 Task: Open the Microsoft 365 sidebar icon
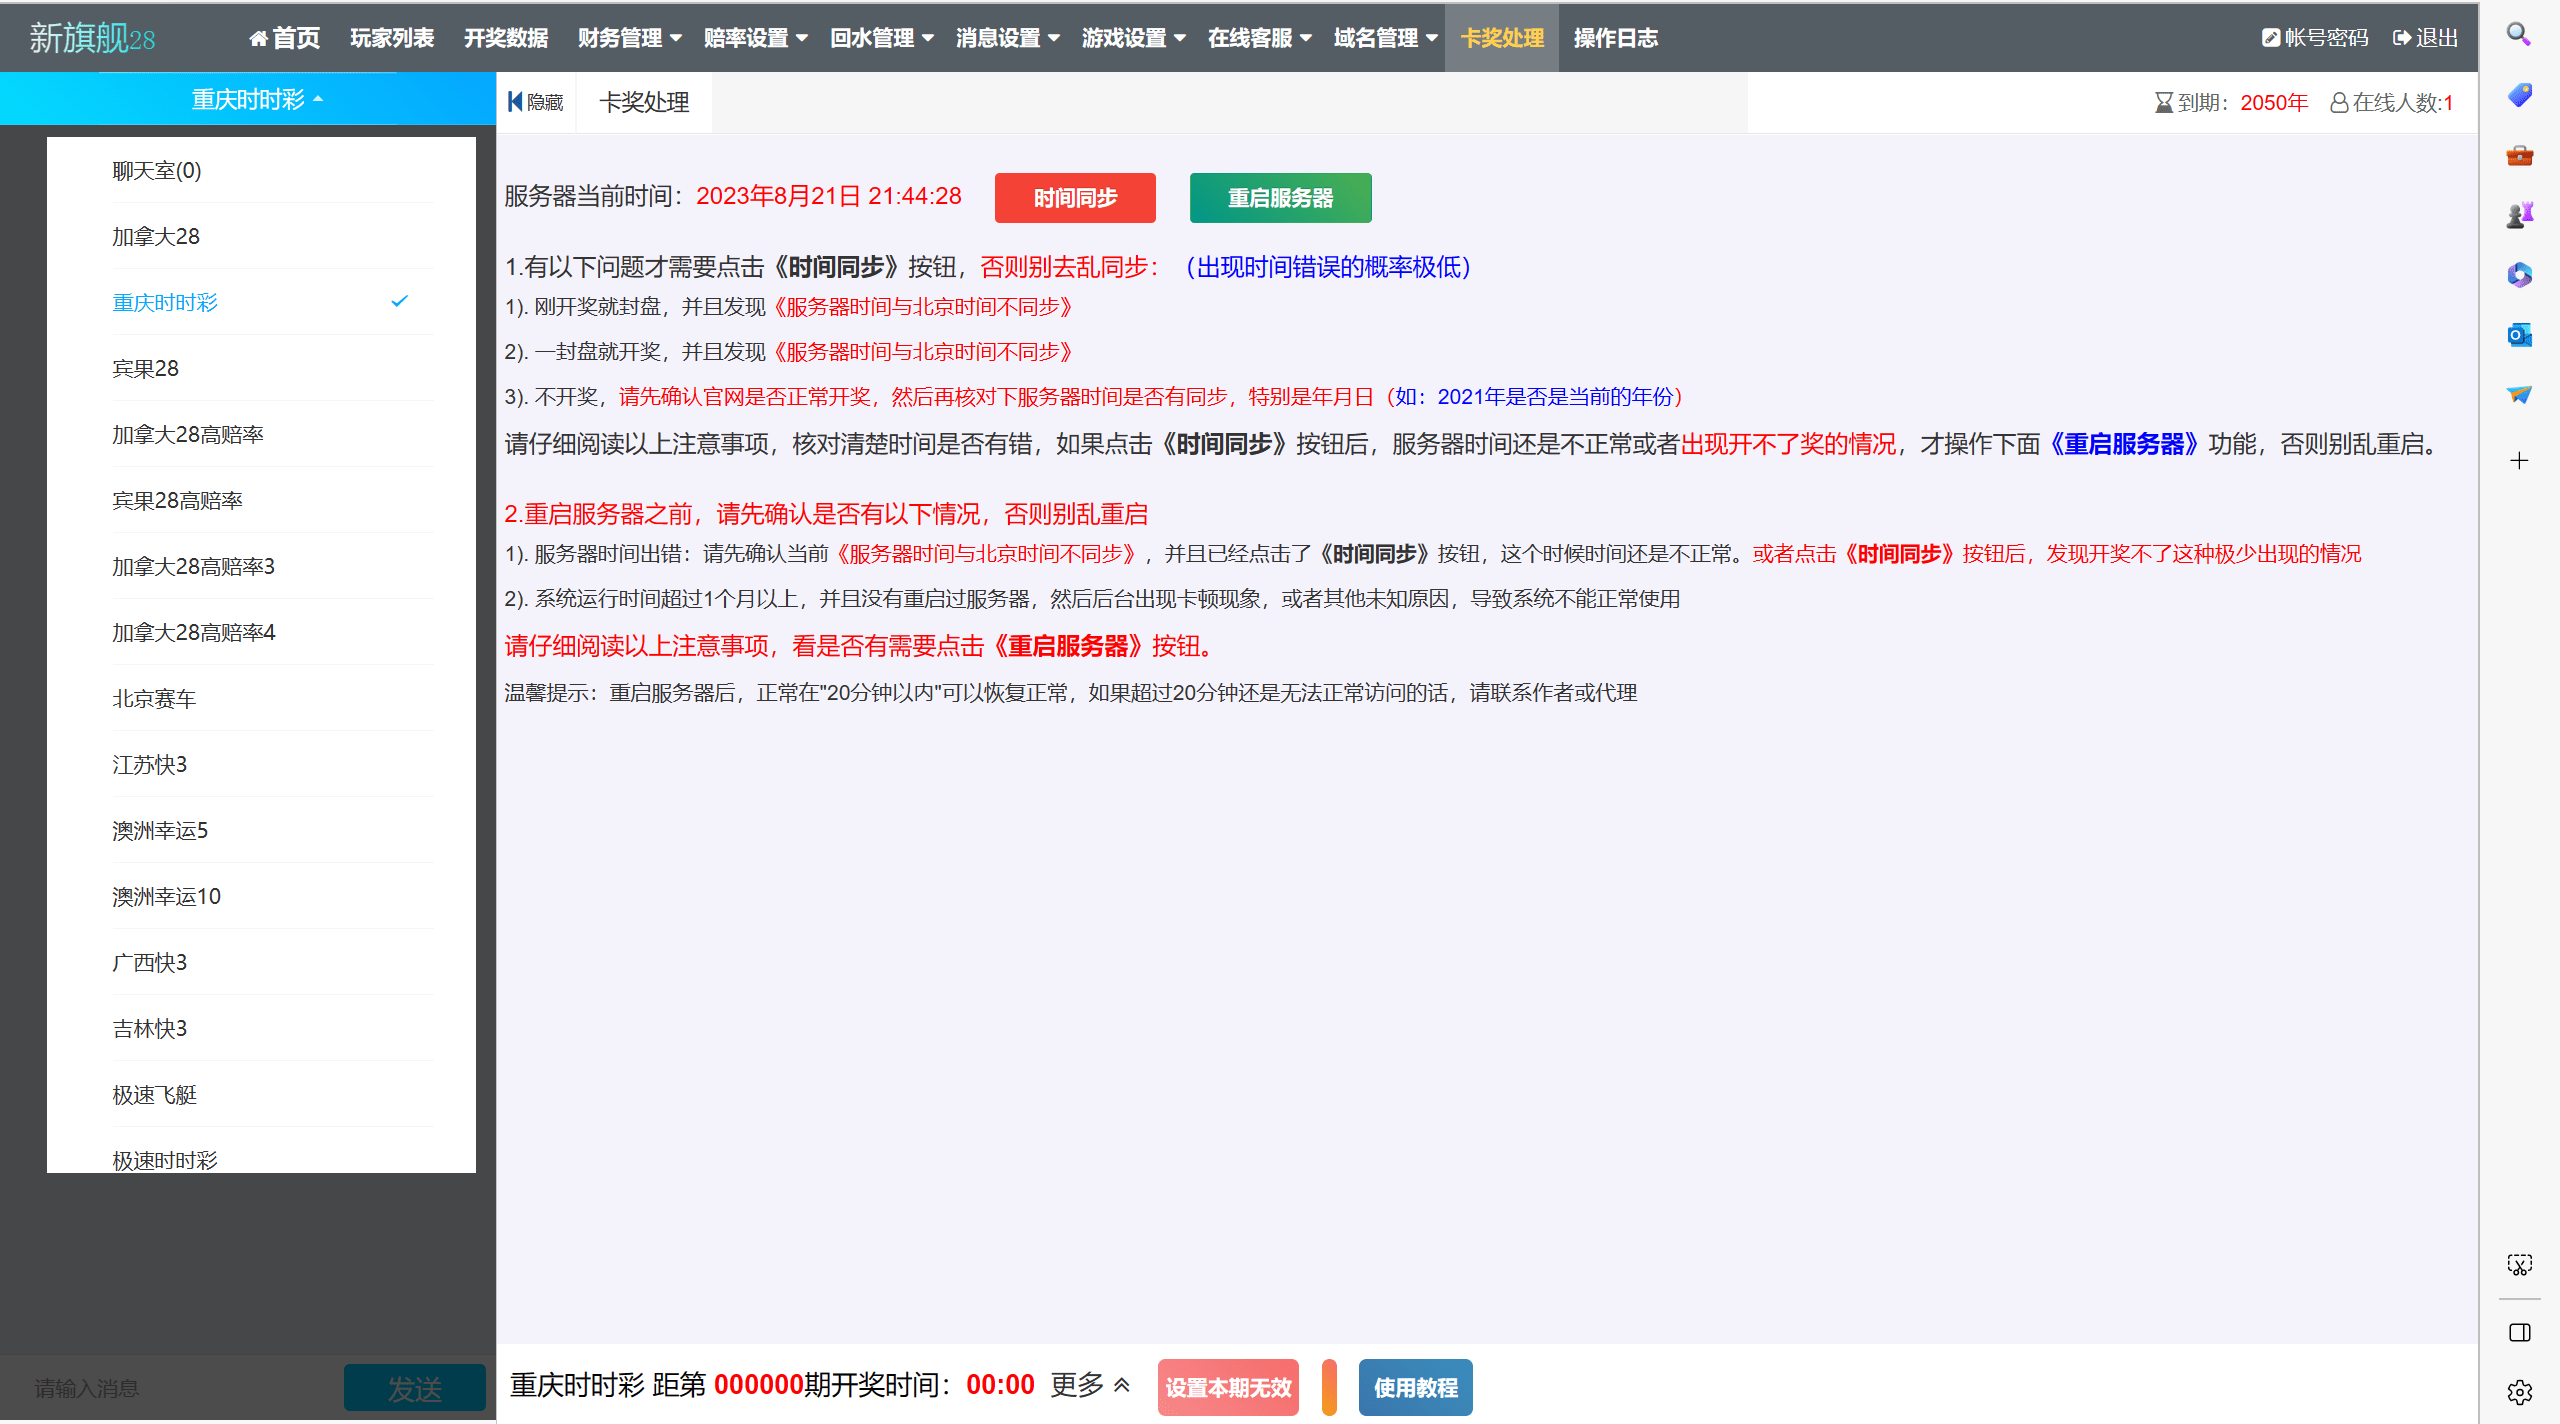(x=2519, y=275)
